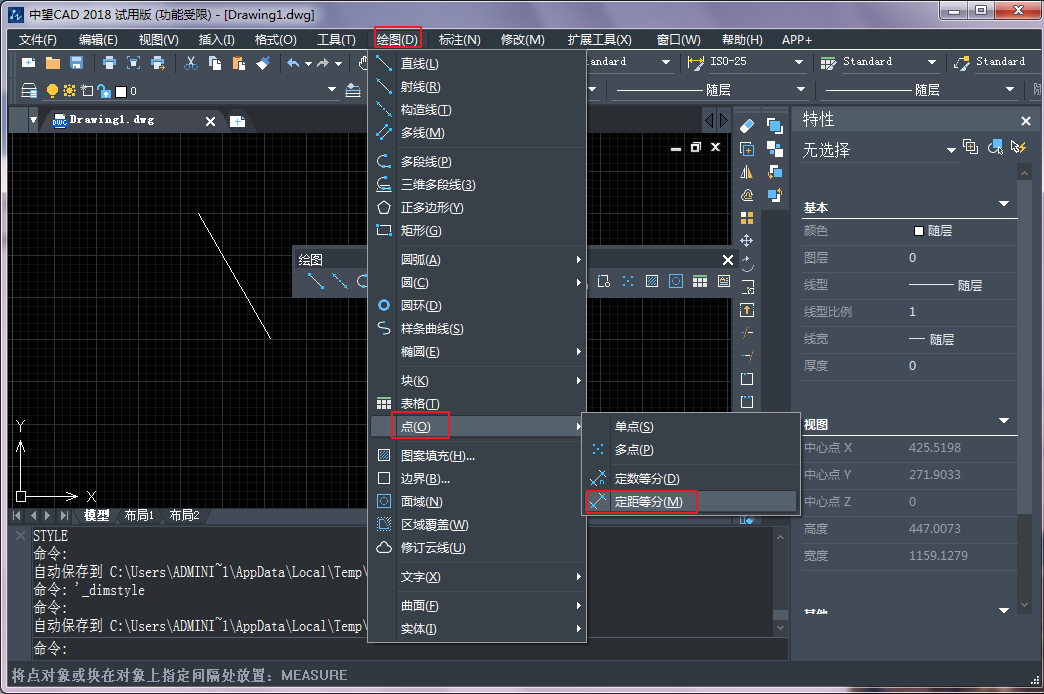
Task: Click the Save drawing icon
Action: [x=76, y=61]
